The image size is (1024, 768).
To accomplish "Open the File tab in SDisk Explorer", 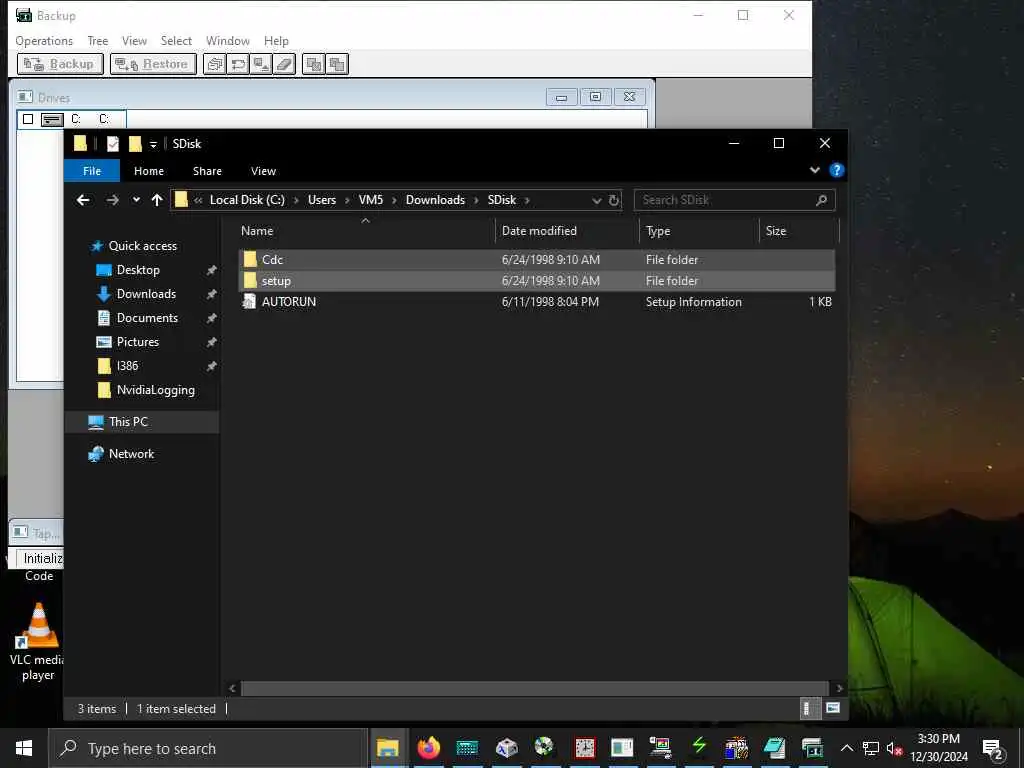I will 92,170.
